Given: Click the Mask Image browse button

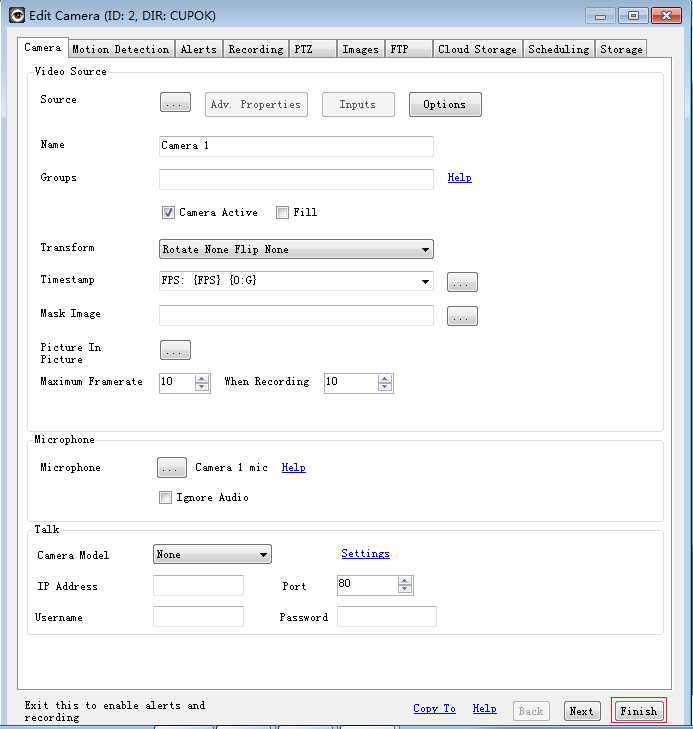Looking at the screenshot, I should pyautogui.click(x=462, y=317).
